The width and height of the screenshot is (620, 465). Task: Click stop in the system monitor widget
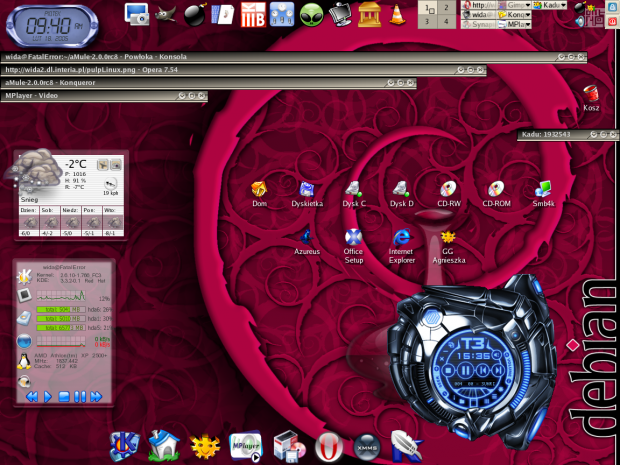(x=64, y=397)
